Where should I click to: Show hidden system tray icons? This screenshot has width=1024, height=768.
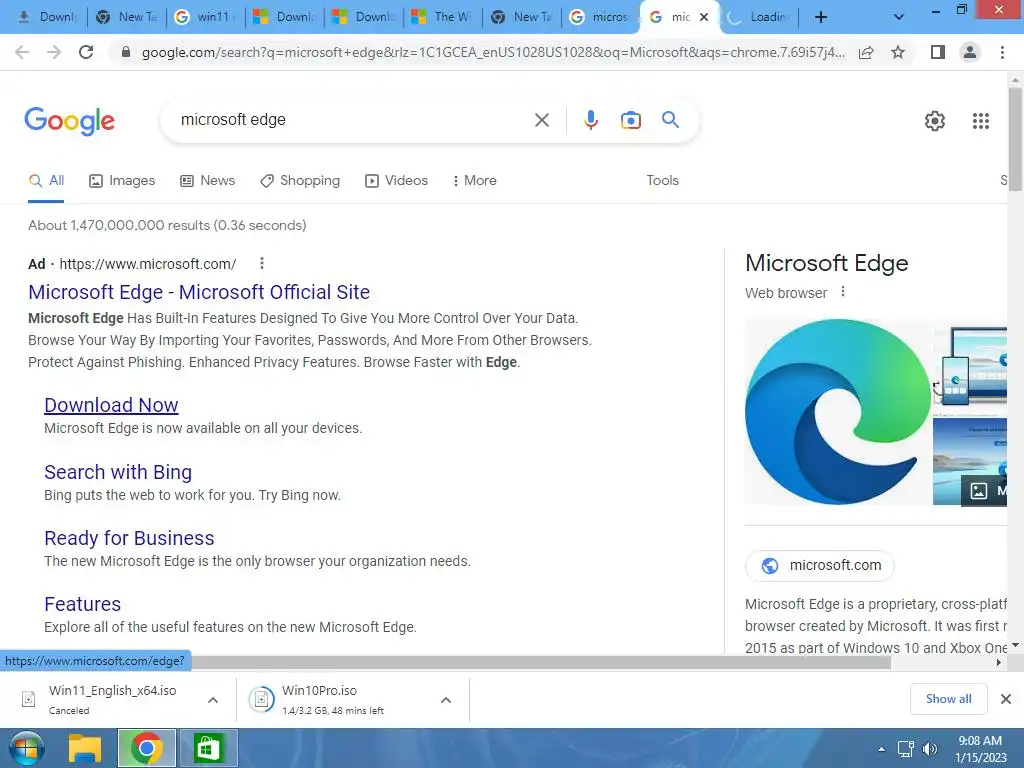click(x=882, y=749)
